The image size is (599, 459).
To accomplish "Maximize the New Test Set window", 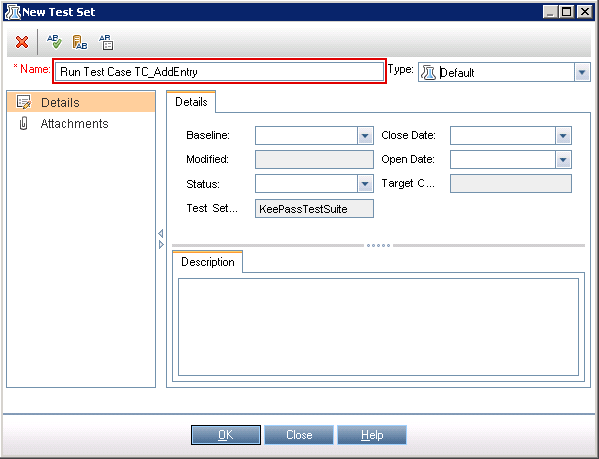I will click(x=567, y=12).
